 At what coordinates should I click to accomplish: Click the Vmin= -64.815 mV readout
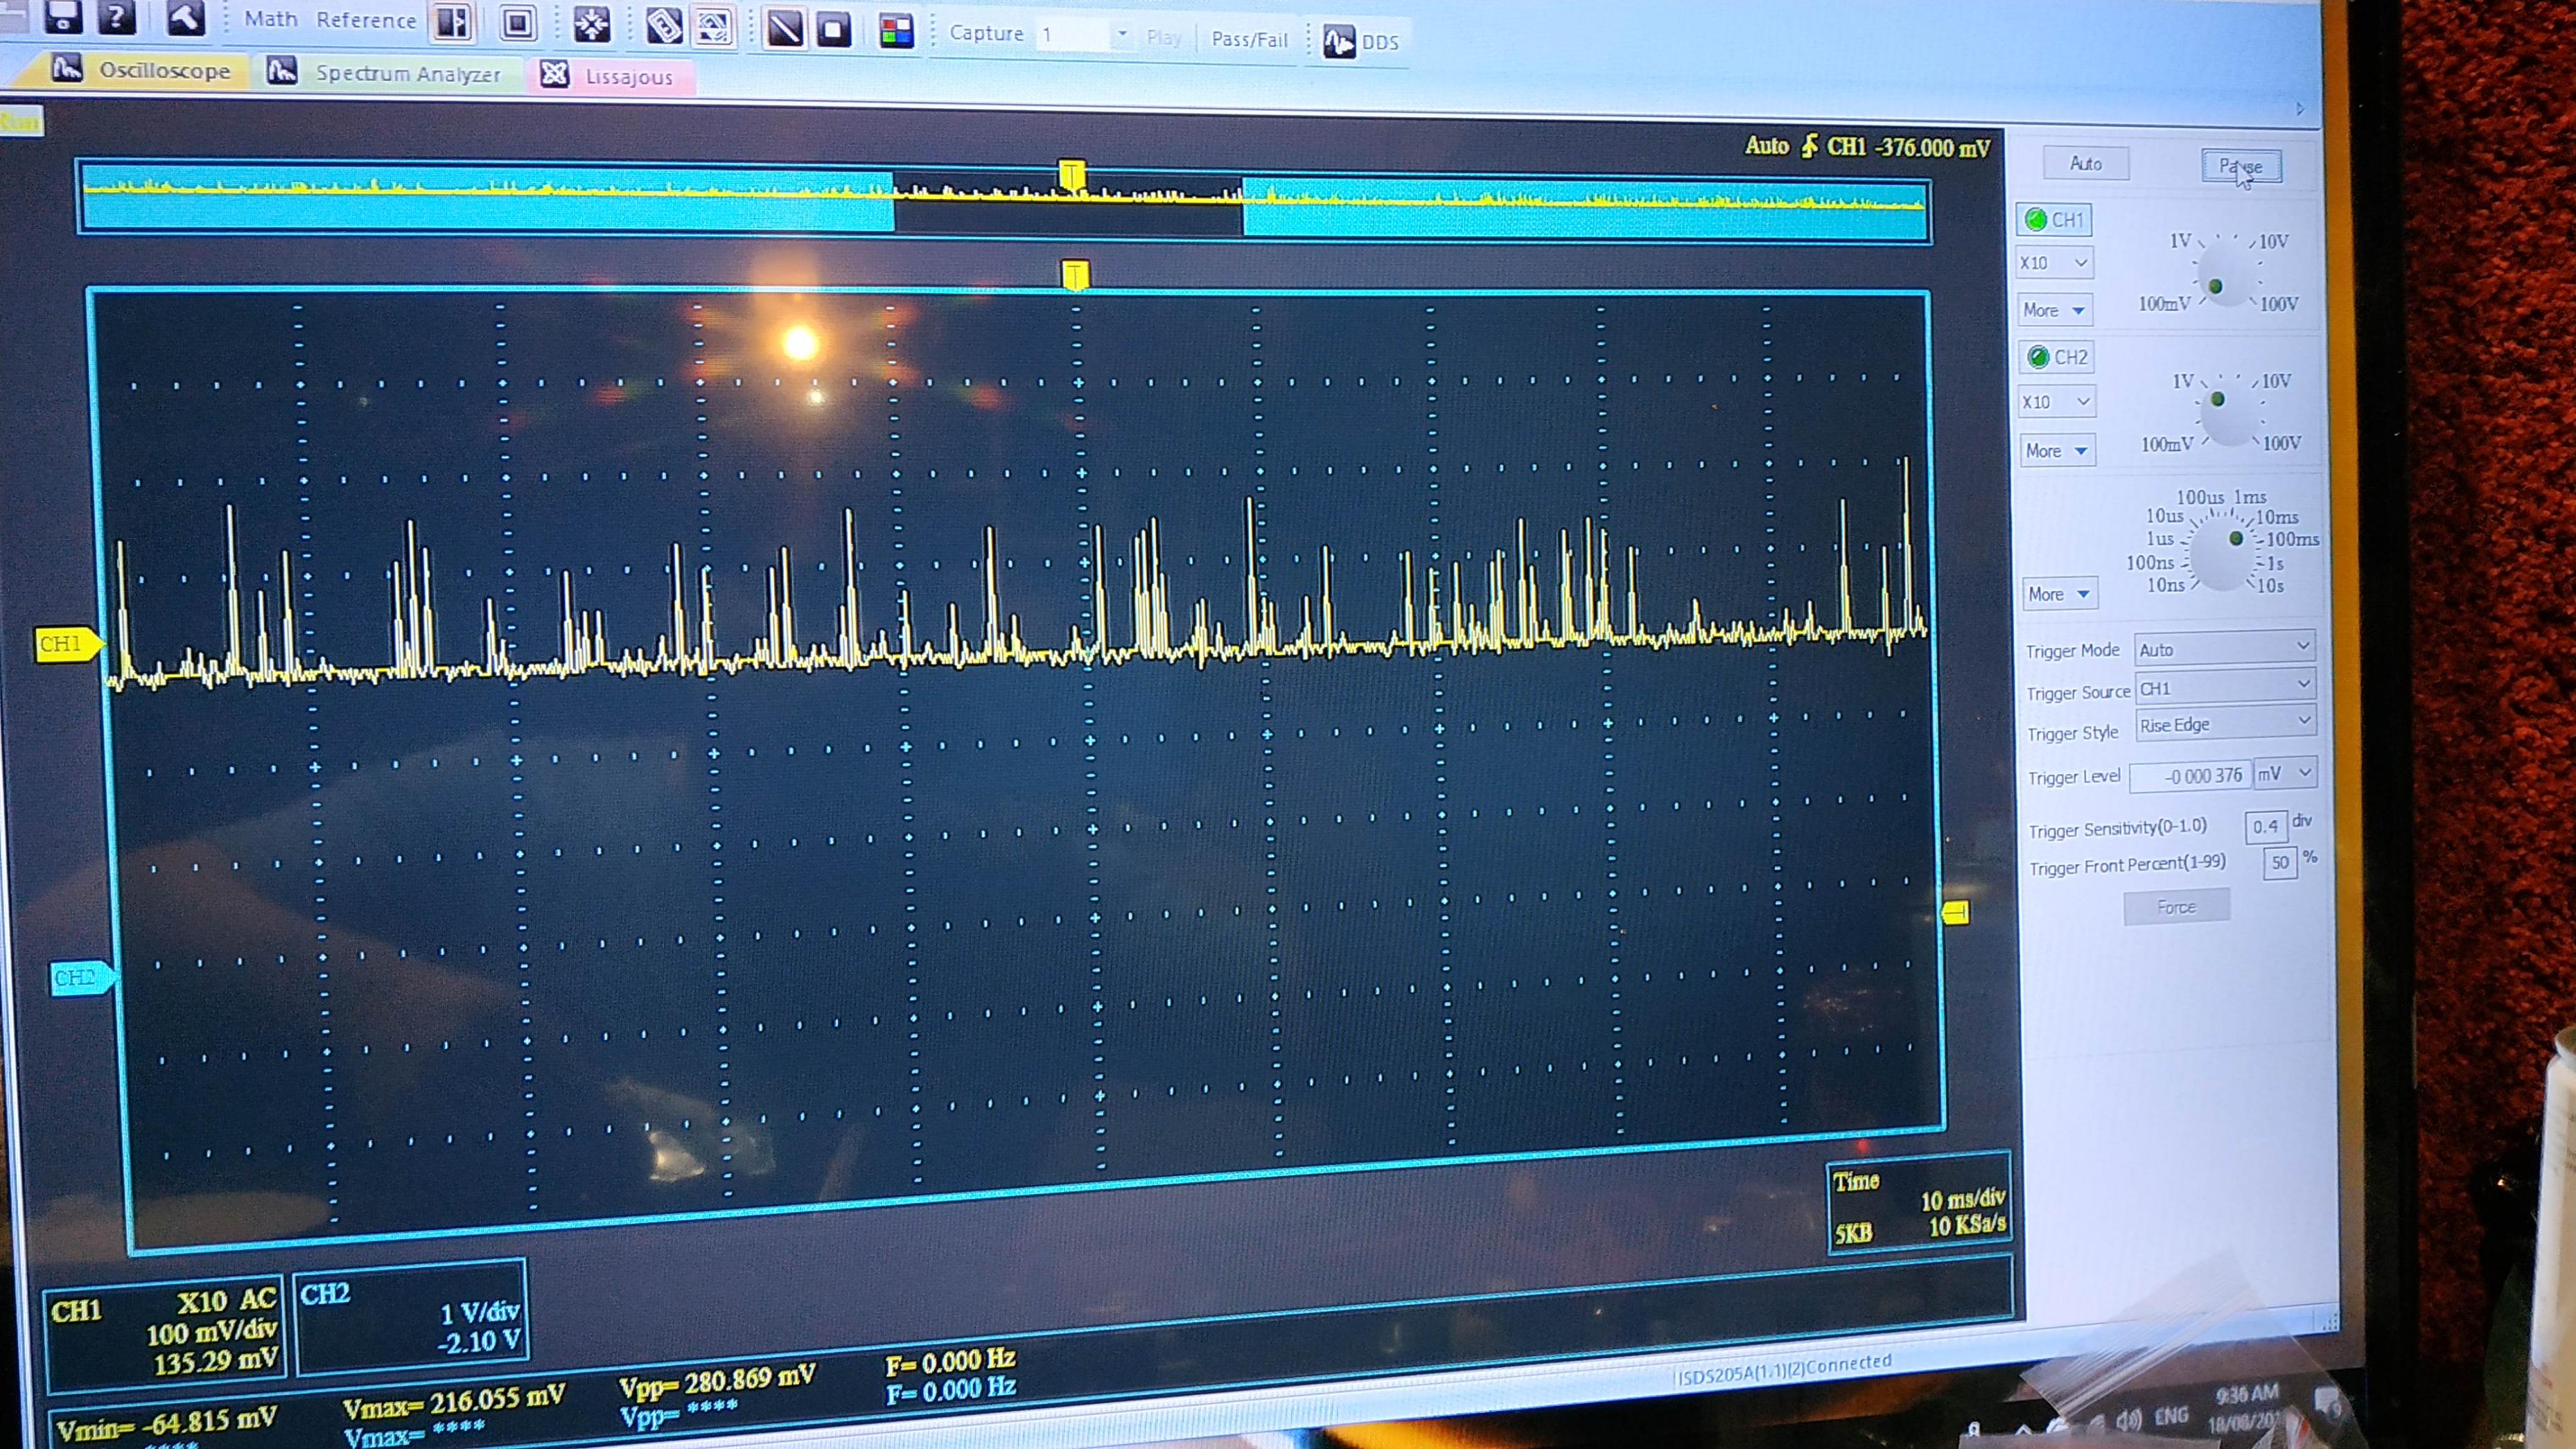(166, 1424)
